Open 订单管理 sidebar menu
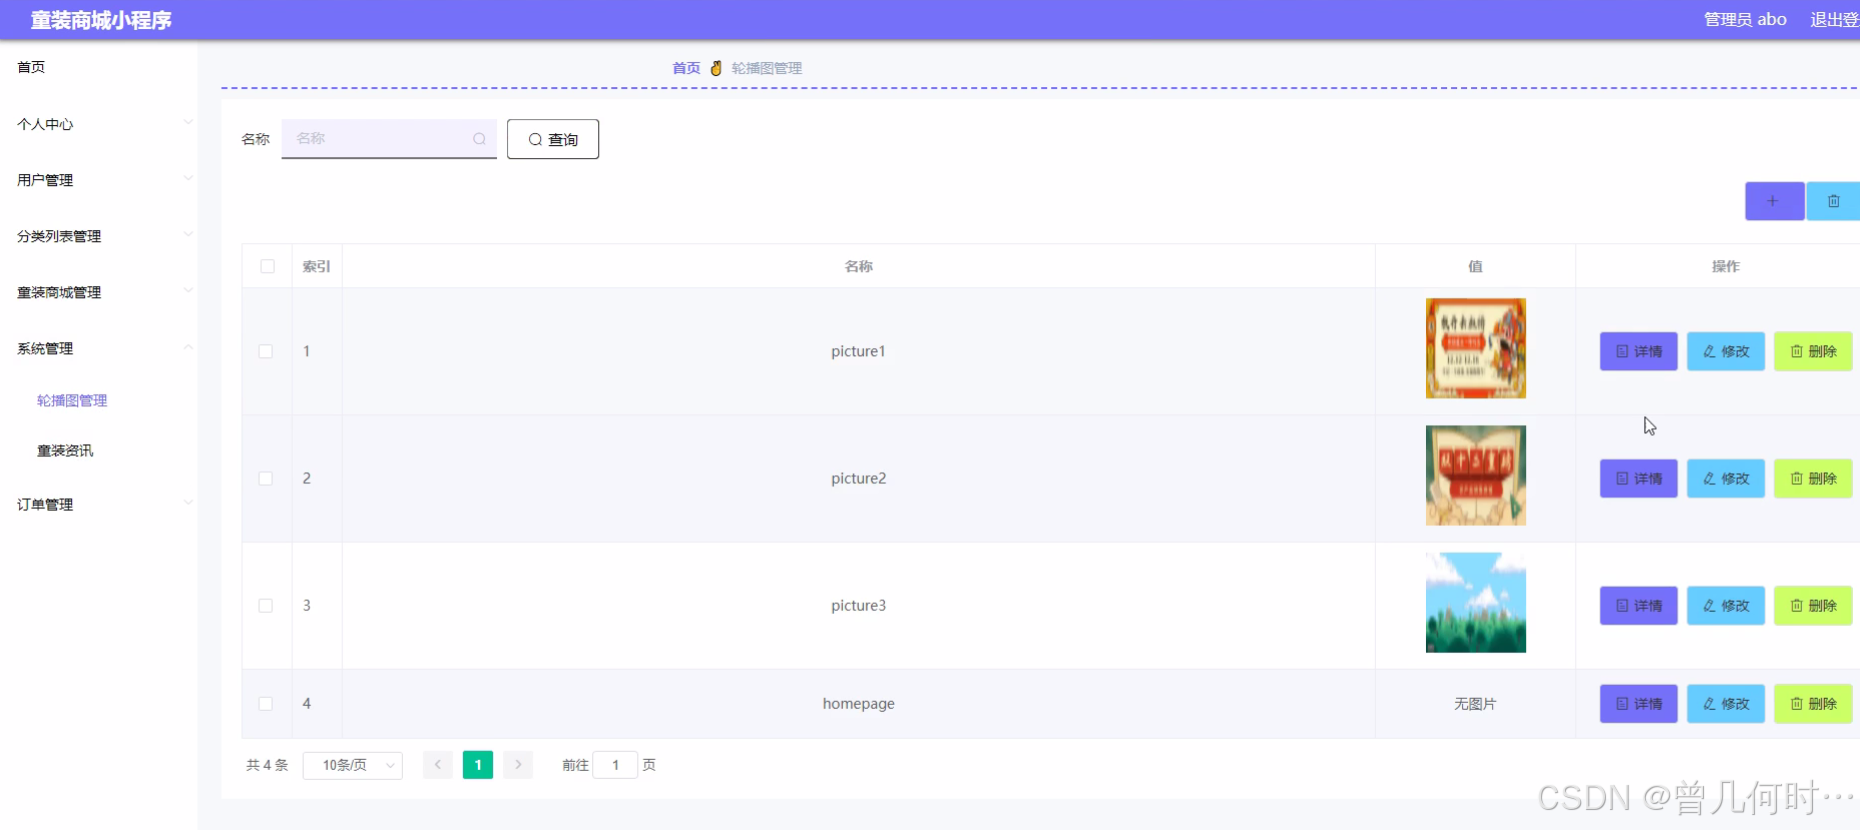 pyautogui.click(x=45, y=504)
